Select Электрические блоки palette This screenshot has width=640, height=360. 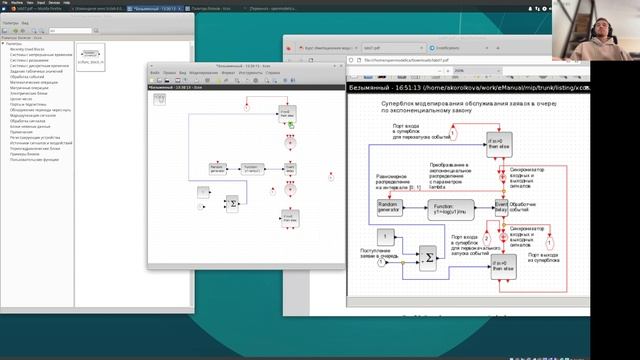click(29, 93)
